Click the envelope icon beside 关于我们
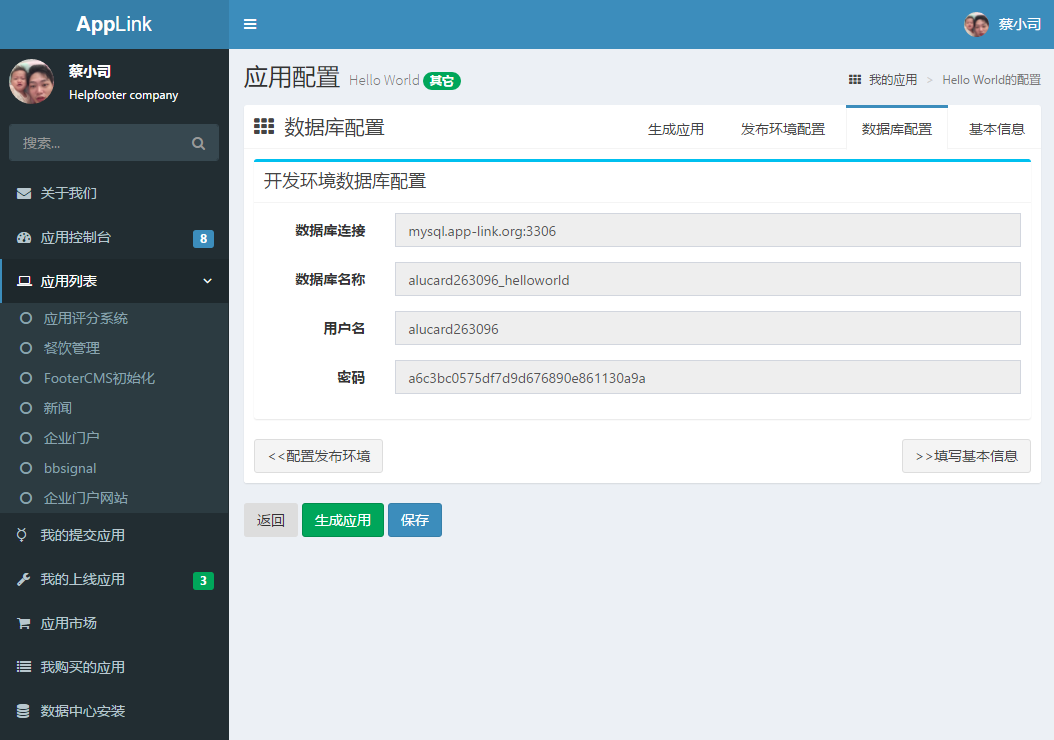 click(x=24, y=194)
